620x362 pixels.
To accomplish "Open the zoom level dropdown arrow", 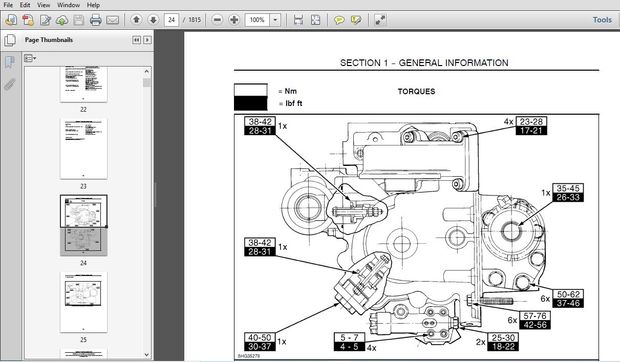I will (275, 20).
